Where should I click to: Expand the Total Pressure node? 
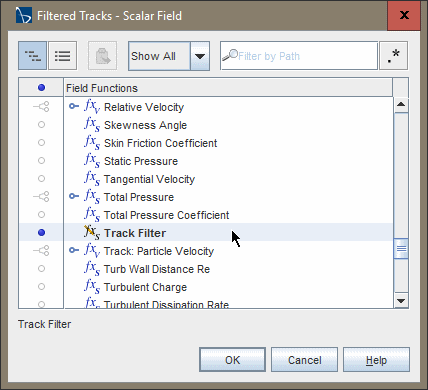pyautogui.click(x=74, y=196)
